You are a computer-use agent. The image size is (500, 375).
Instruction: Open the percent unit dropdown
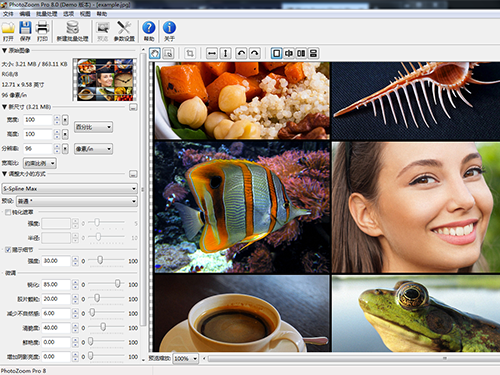tap(93, 127)
